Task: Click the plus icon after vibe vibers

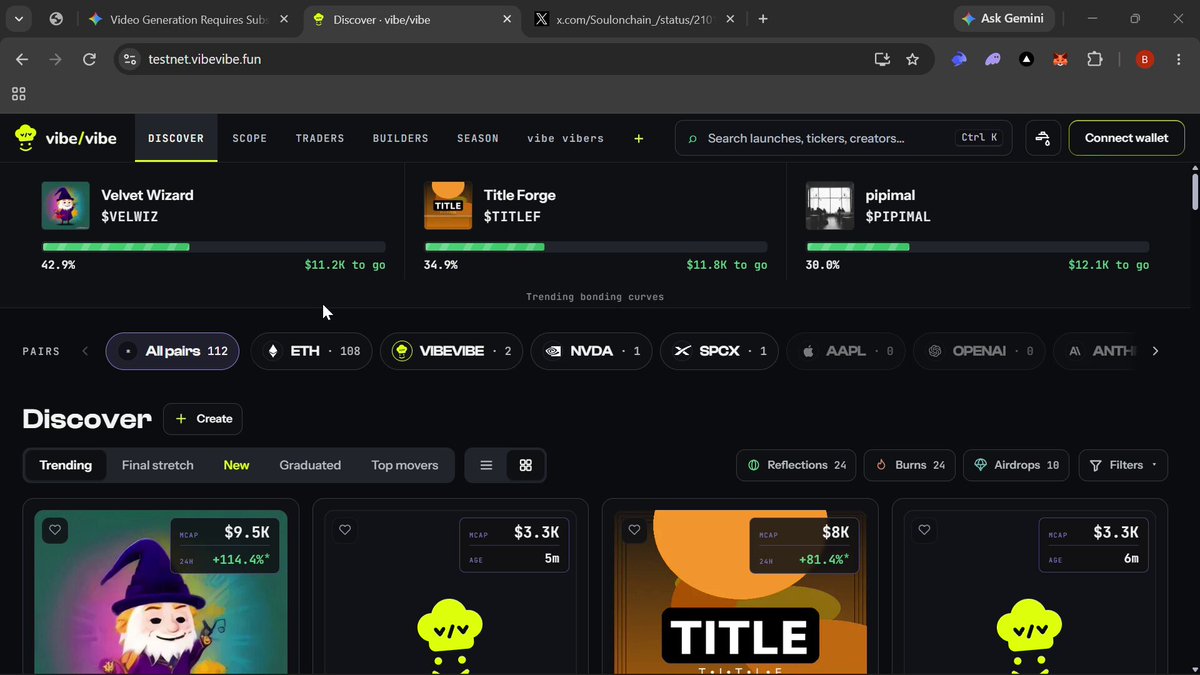Action: pos(639,138)
